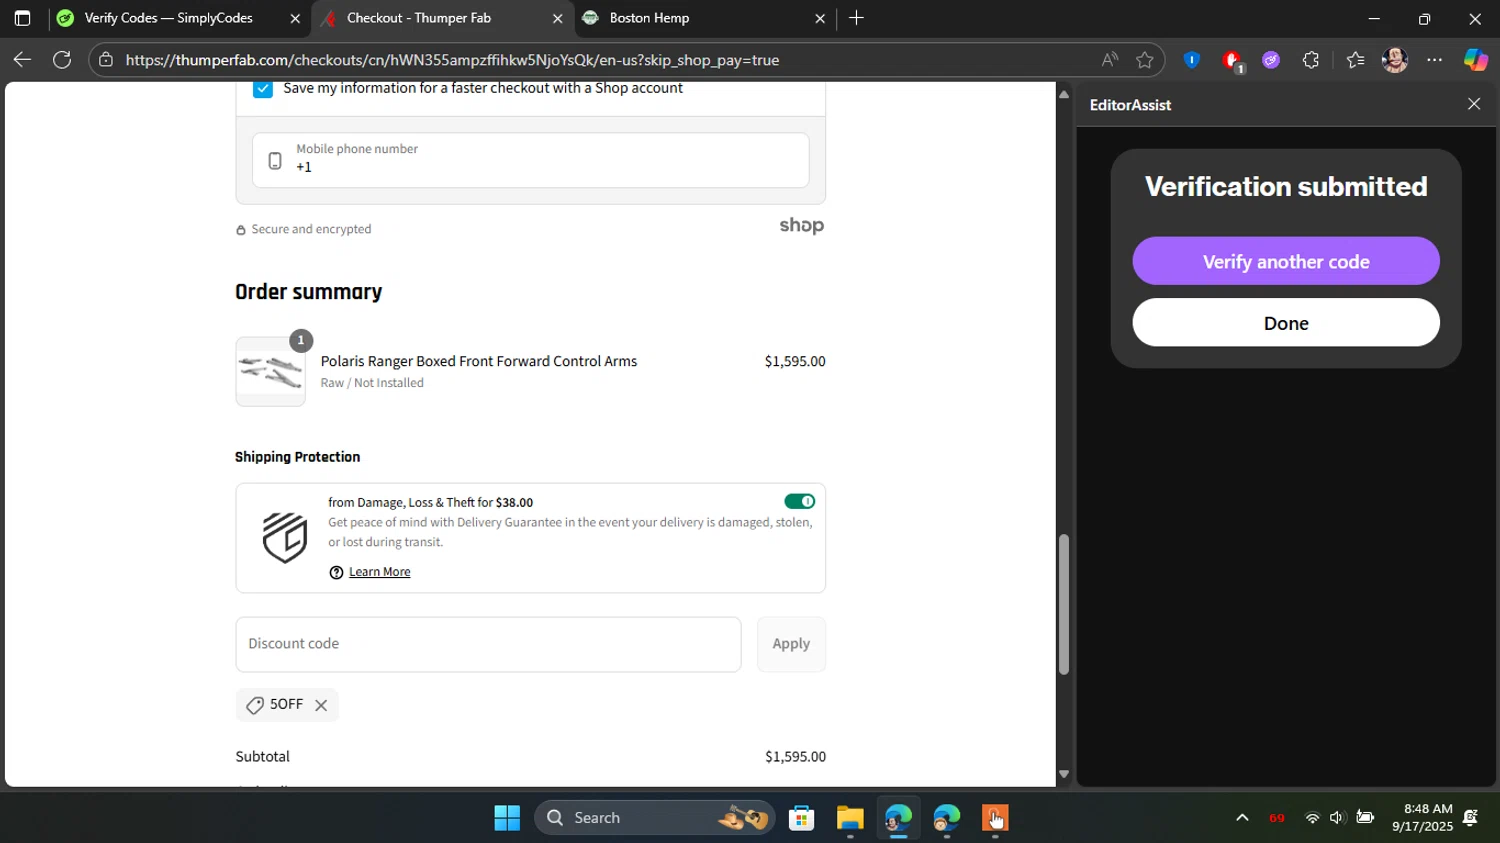Open the notification bell icon
This screenshot has height=843, width=1500.
tap(1471, 818)
